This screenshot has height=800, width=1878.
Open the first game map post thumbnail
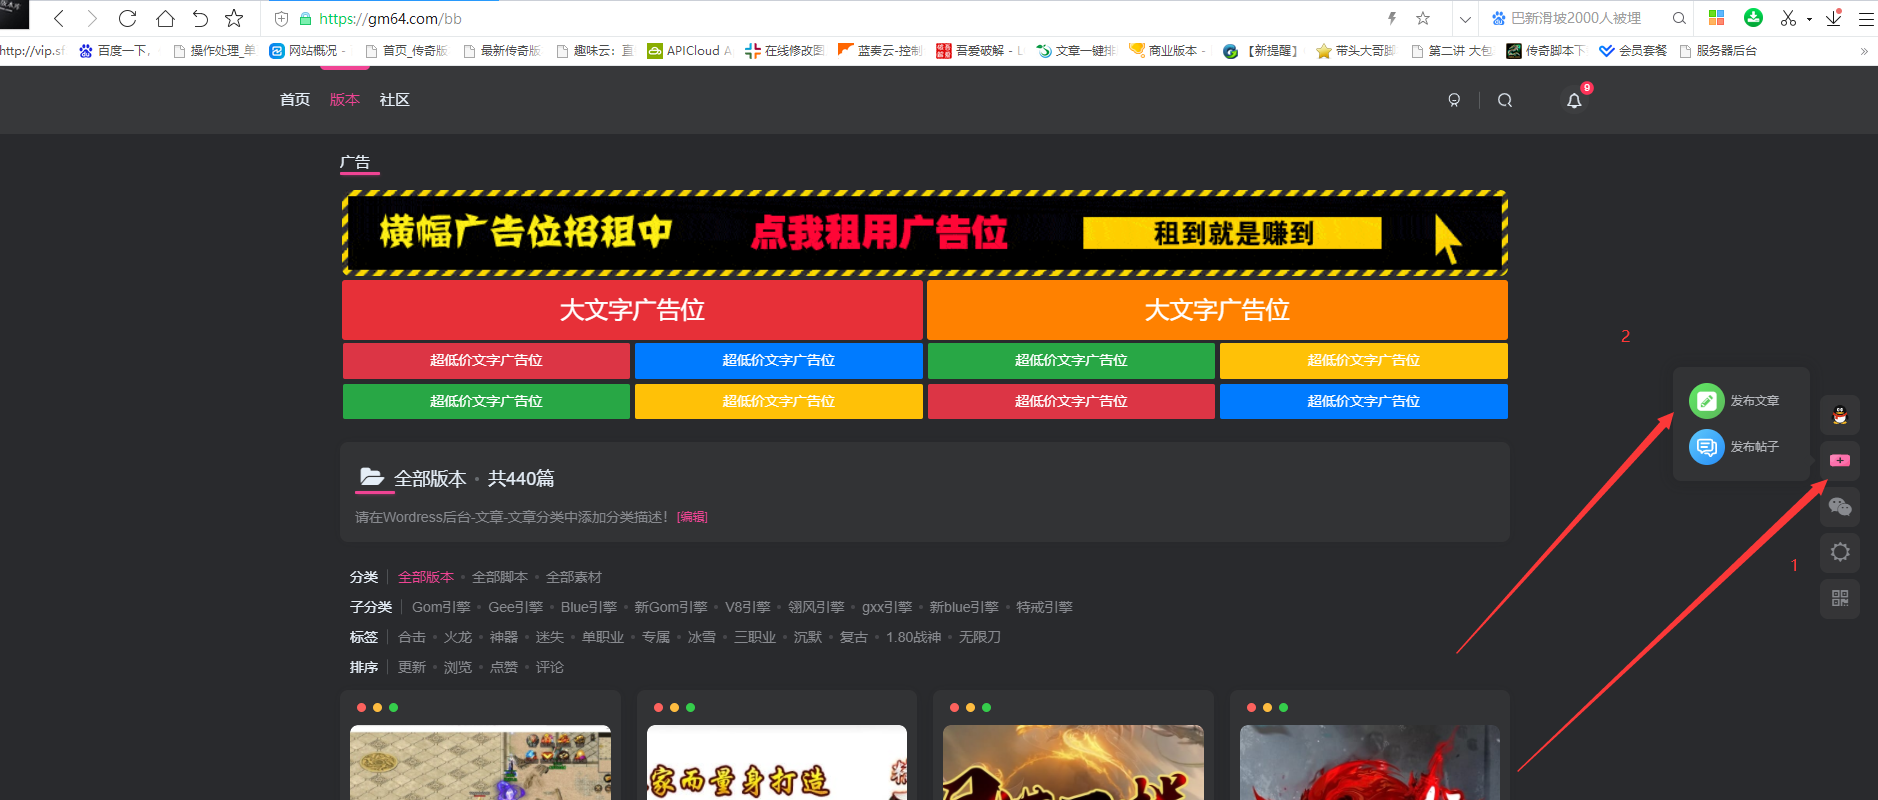click(x=481, y=762)
